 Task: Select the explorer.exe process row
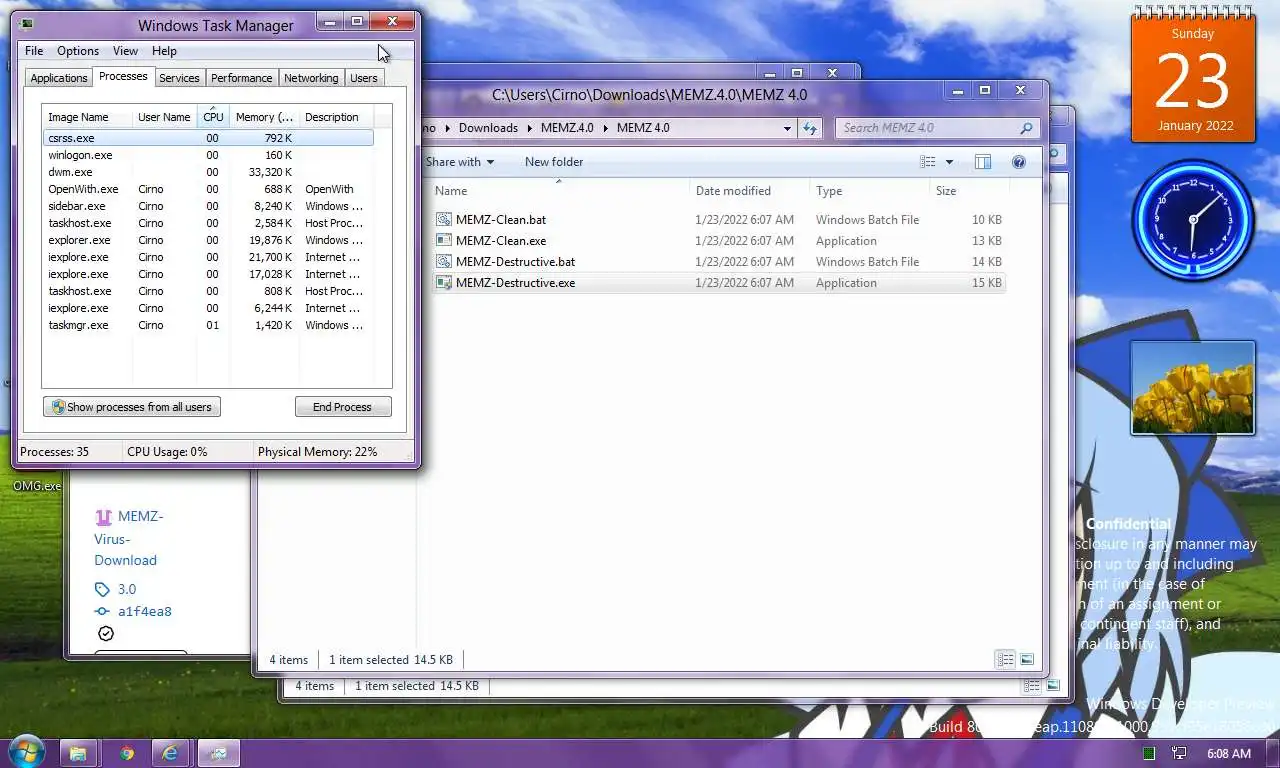[x=208, y=240]
